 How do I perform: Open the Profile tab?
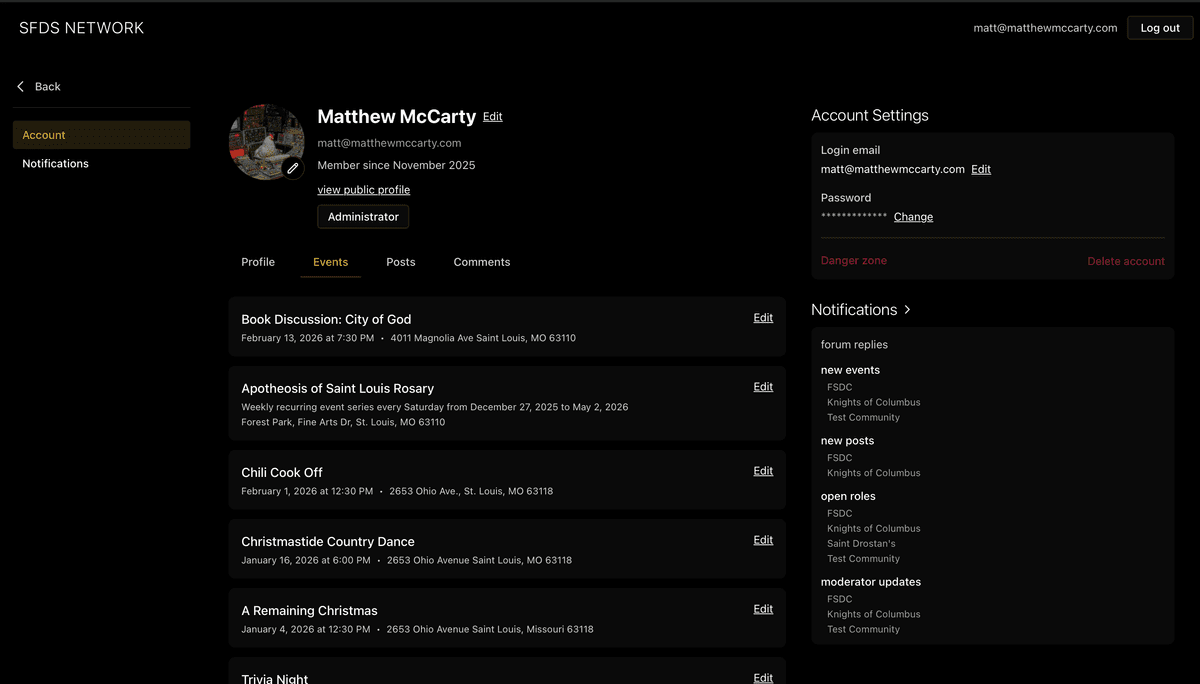(x=258, y=262)
